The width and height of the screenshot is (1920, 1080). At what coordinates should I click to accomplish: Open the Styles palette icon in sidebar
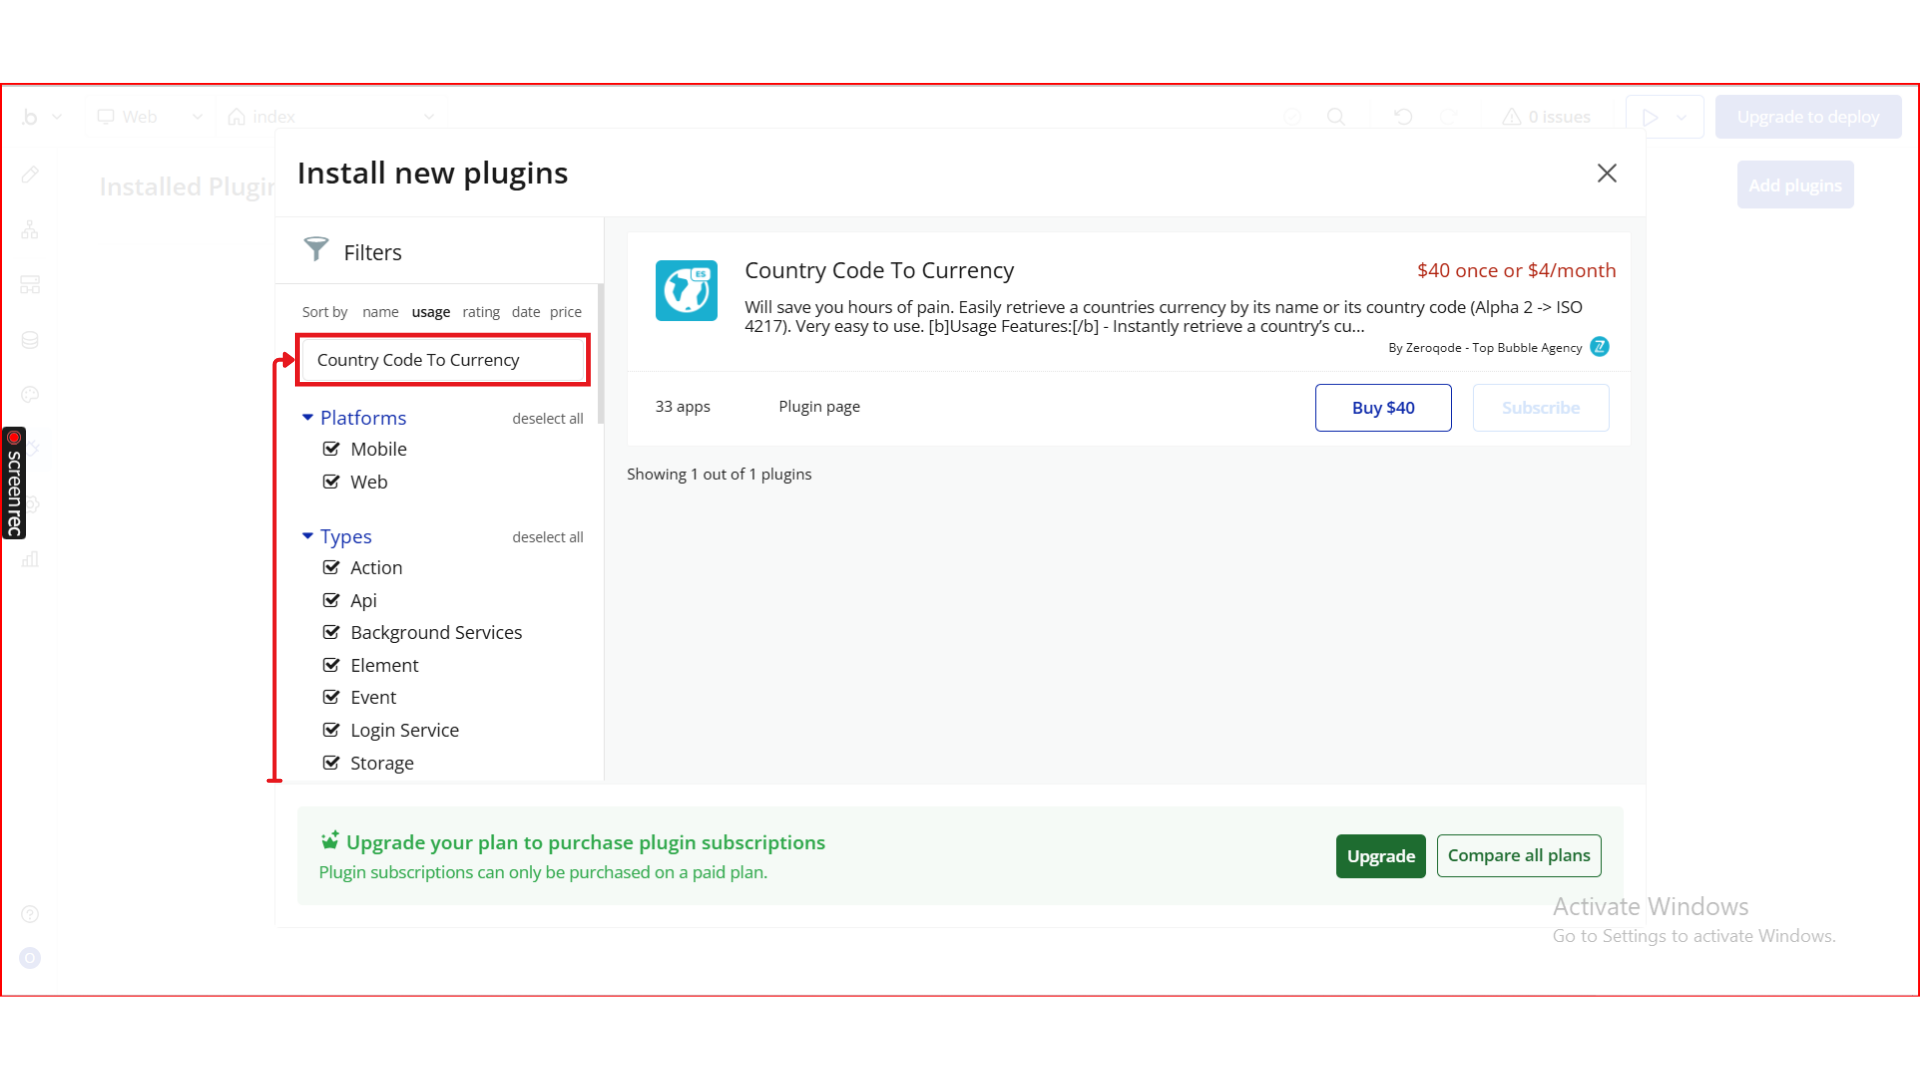click(30, 395)
